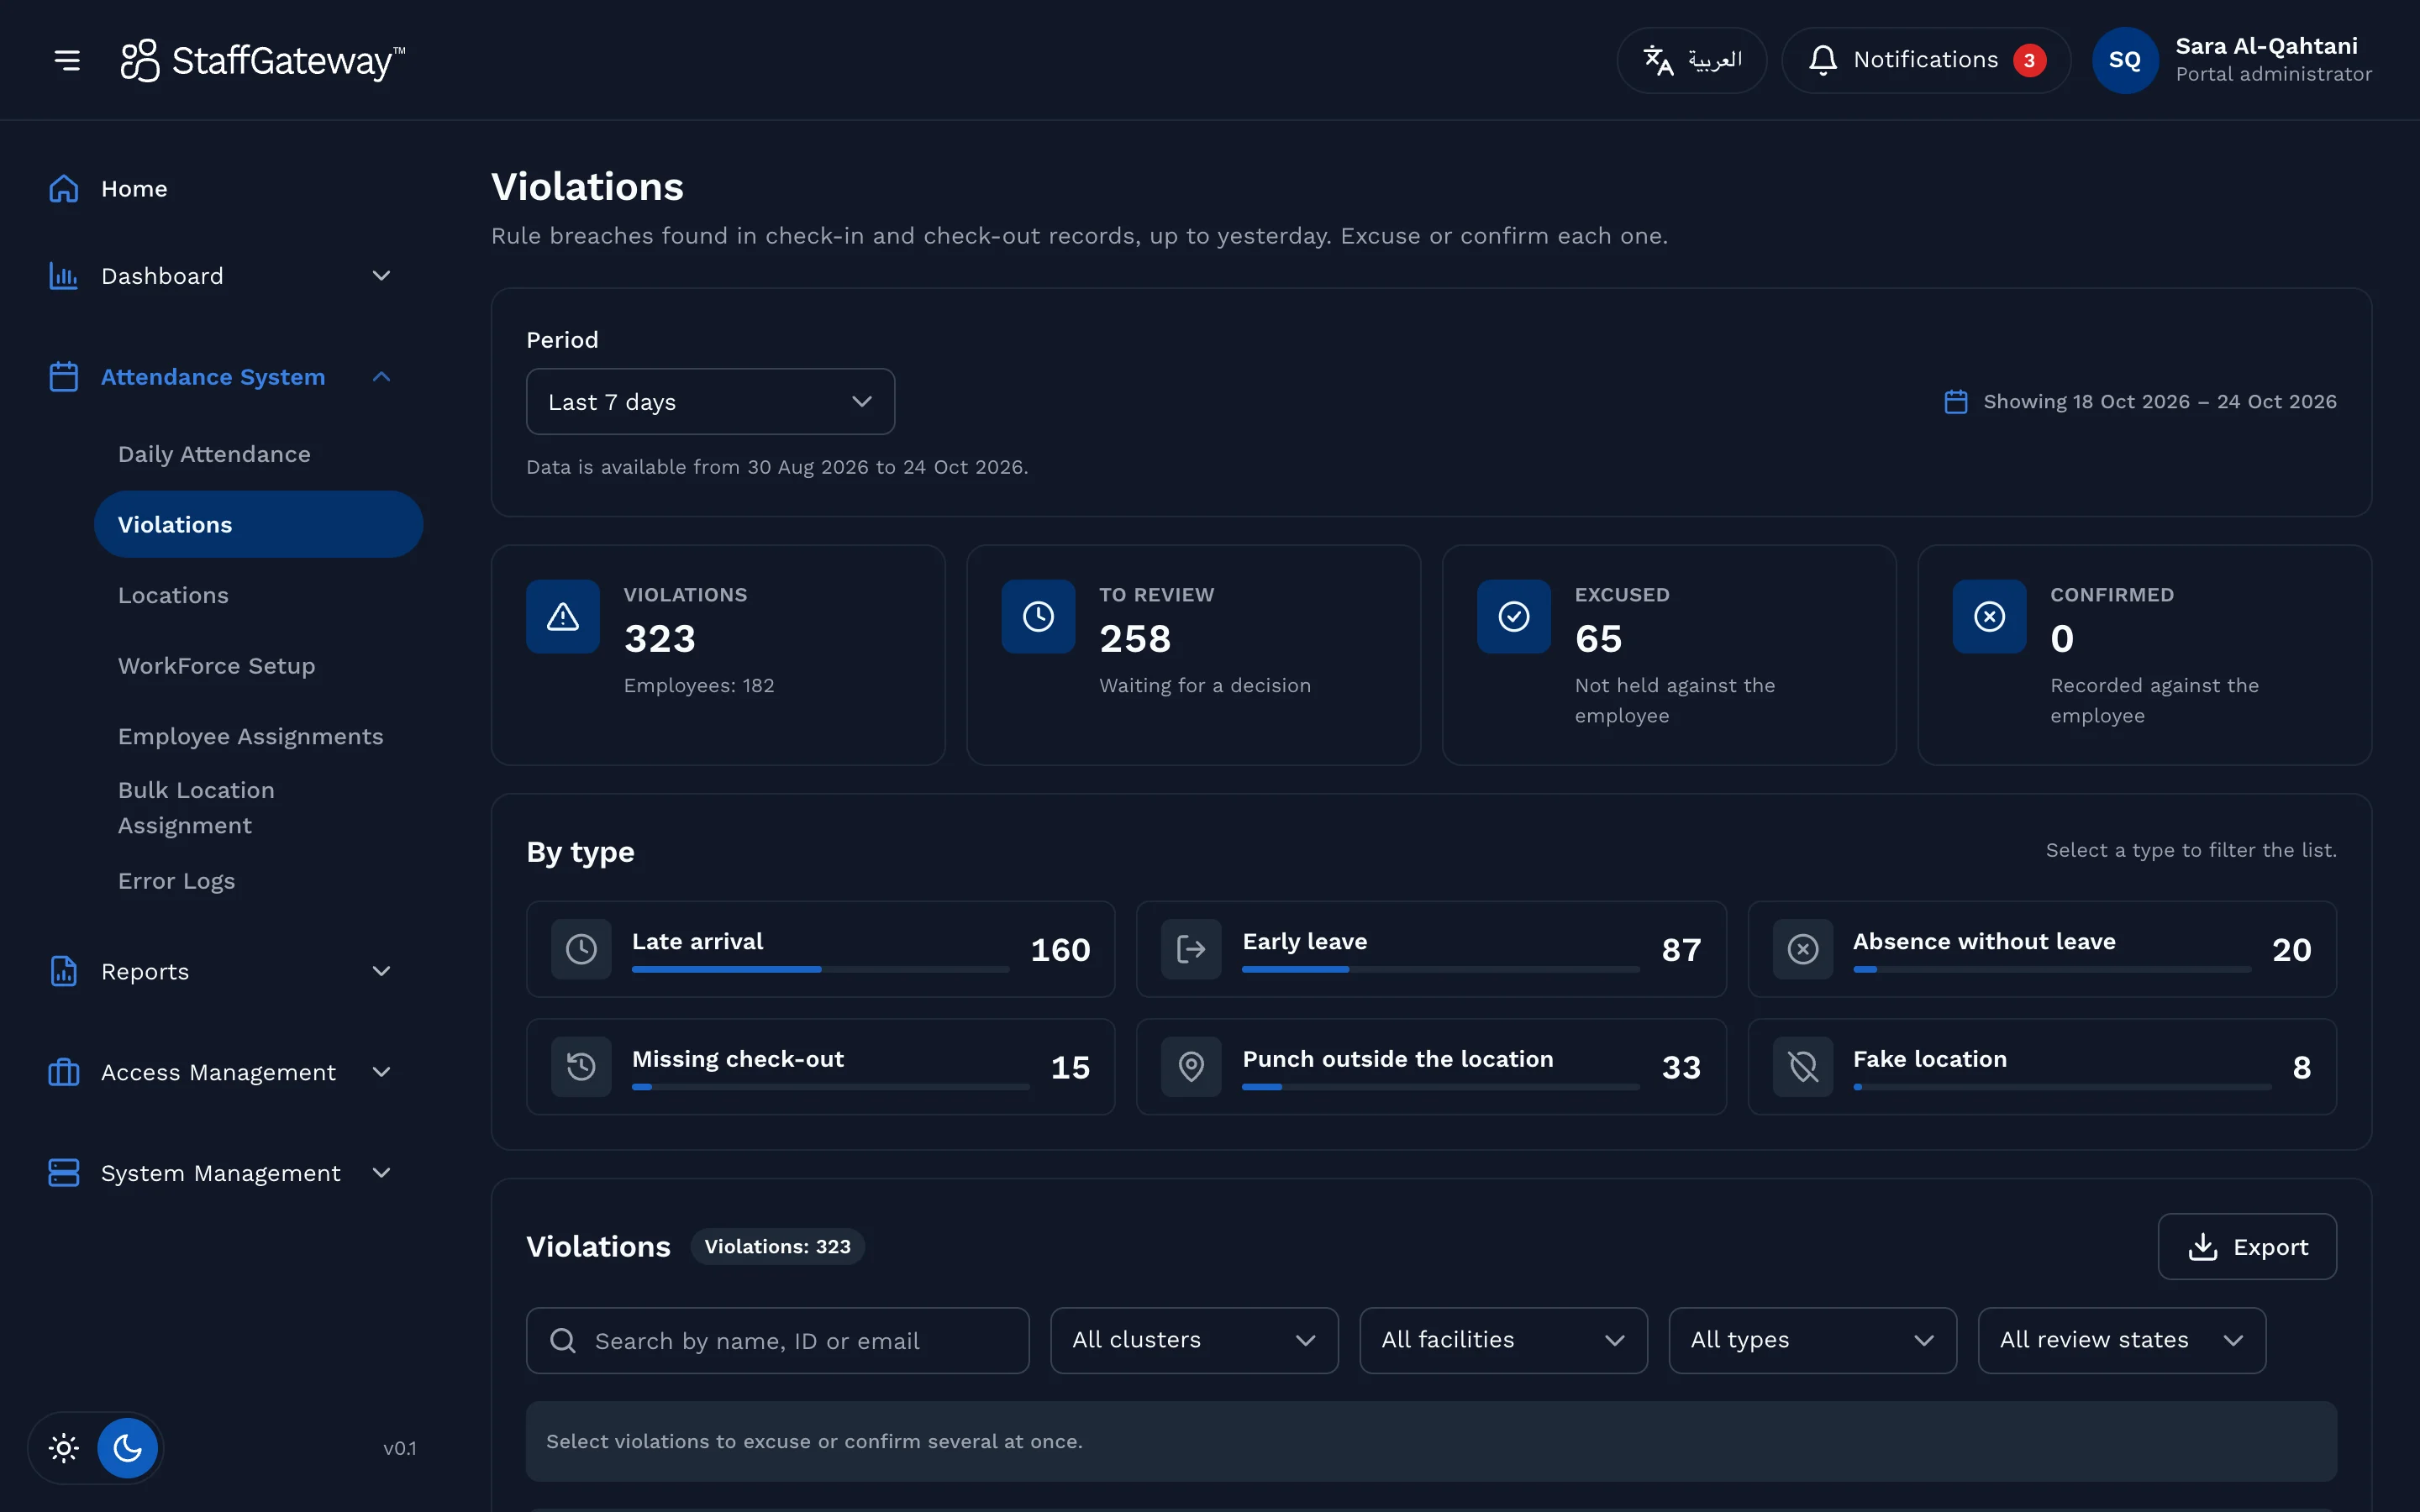Screen dimensions: 2420x1512
Task: Click the To Review clock icon
Action: [x=1038, y=616]
